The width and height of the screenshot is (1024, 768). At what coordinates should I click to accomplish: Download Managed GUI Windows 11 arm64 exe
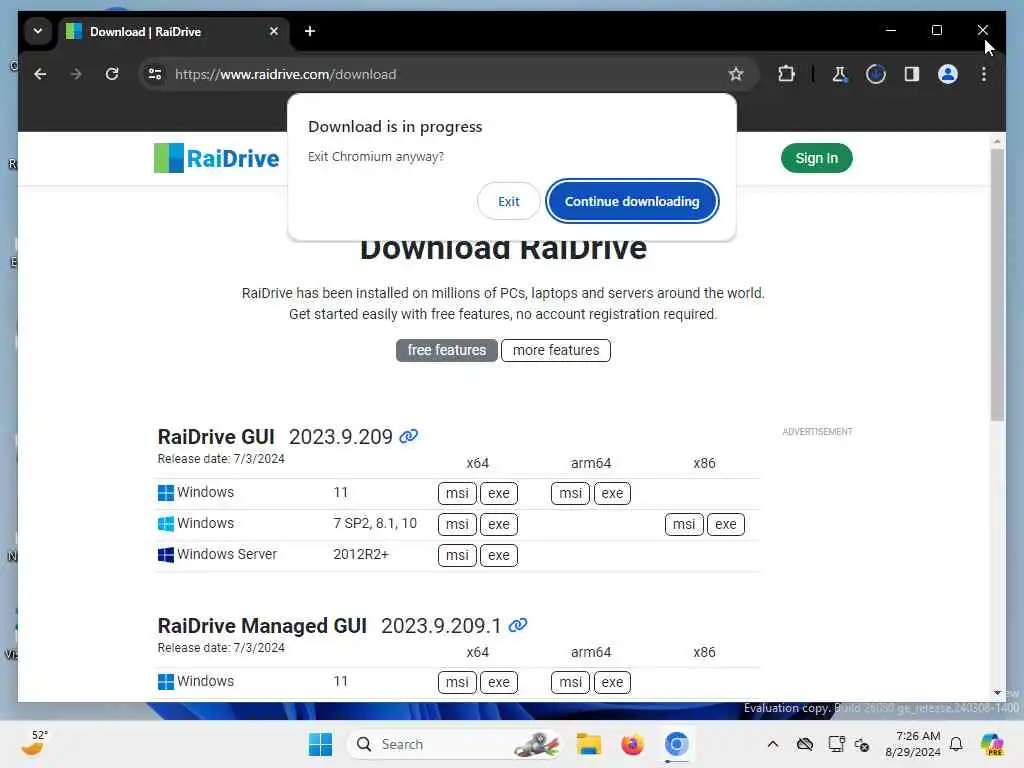click(612, 682)
